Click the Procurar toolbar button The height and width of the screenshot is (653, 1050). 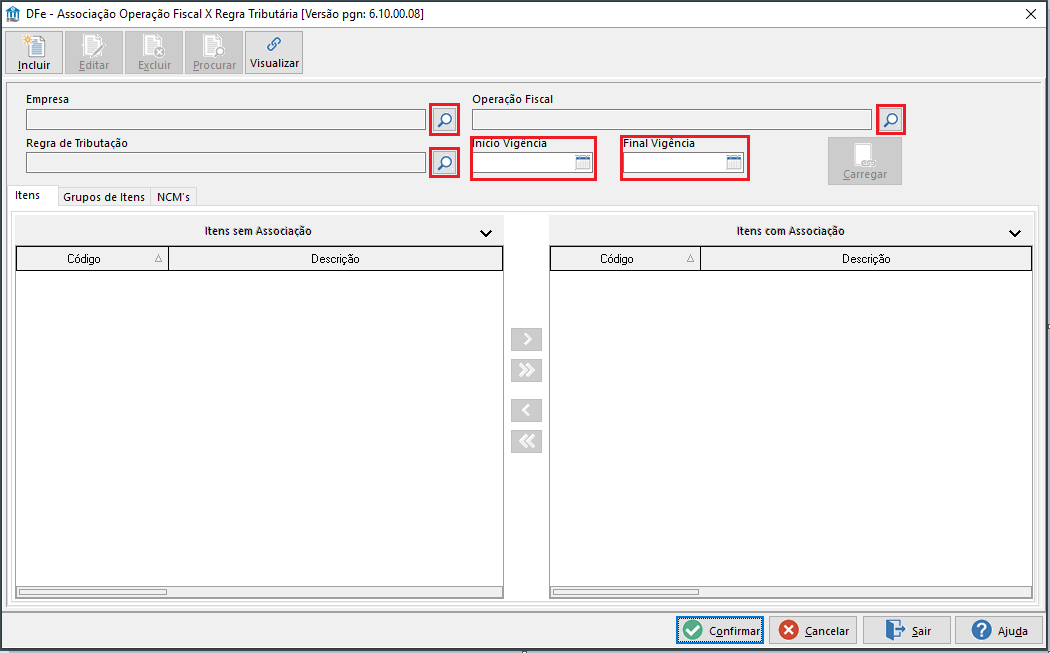point(214,52)
